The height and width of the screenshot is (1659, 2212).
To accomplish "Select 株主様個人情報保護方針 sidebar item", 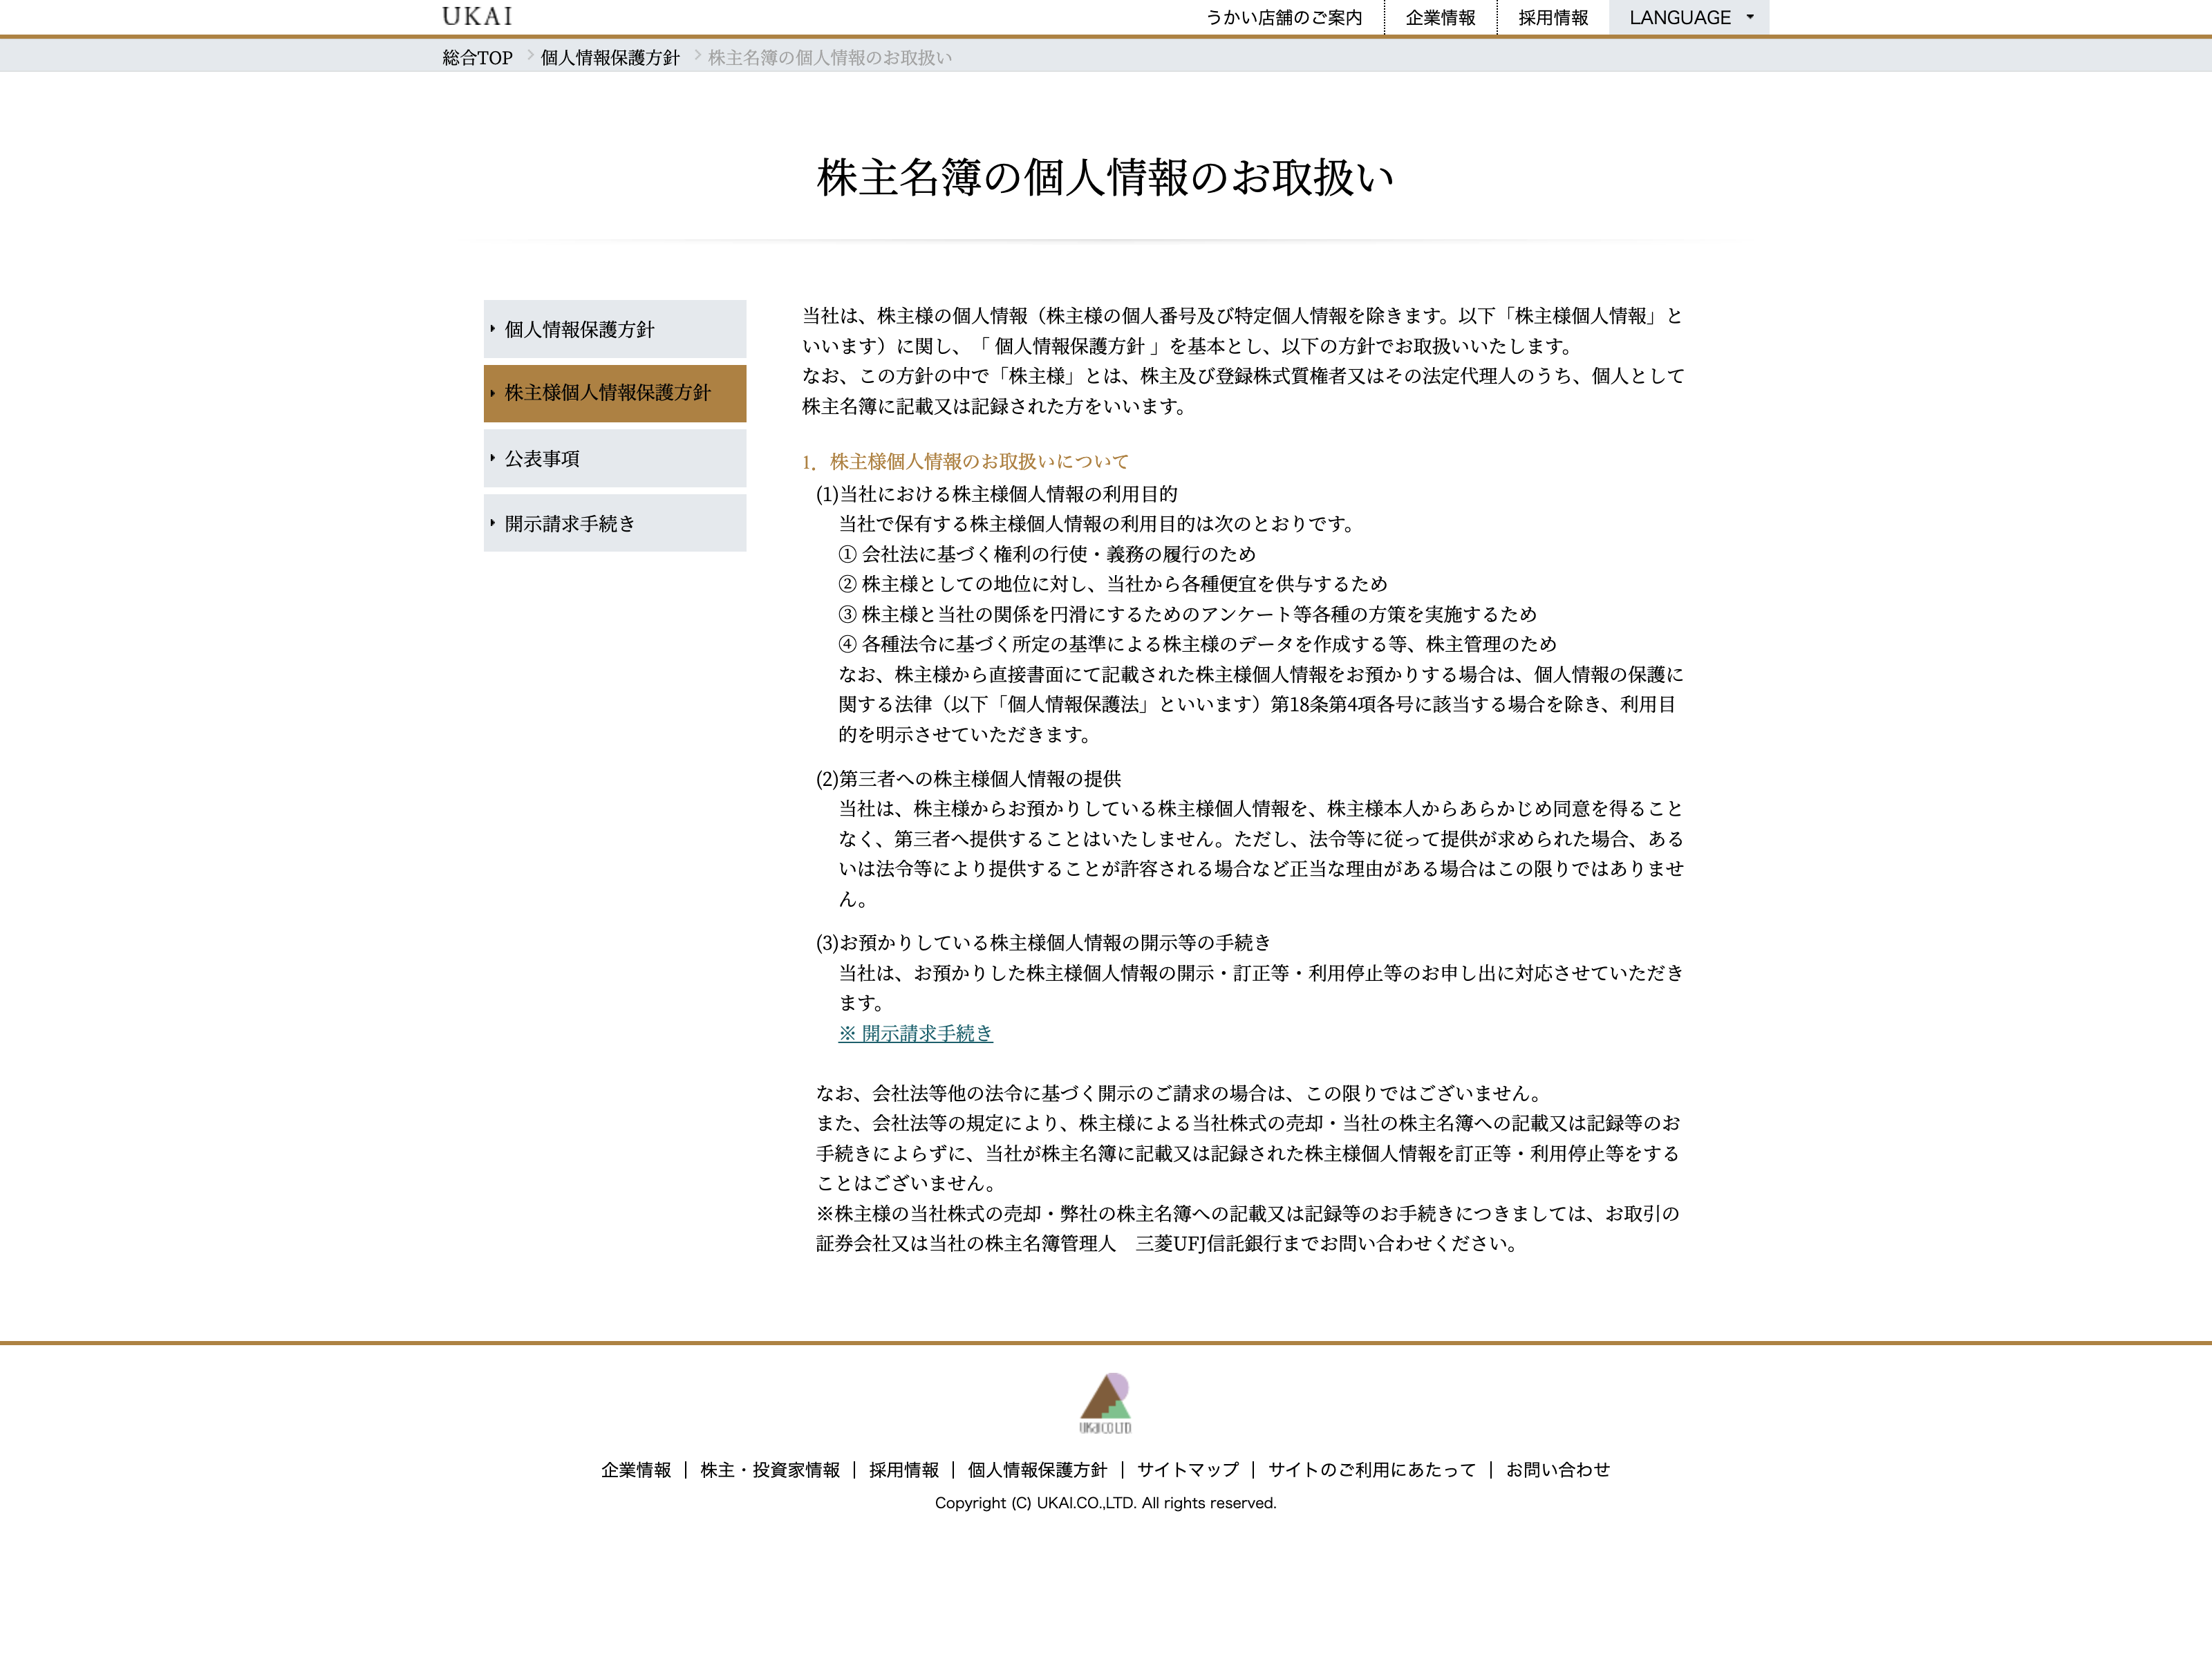I will click(x=614, y=393).
